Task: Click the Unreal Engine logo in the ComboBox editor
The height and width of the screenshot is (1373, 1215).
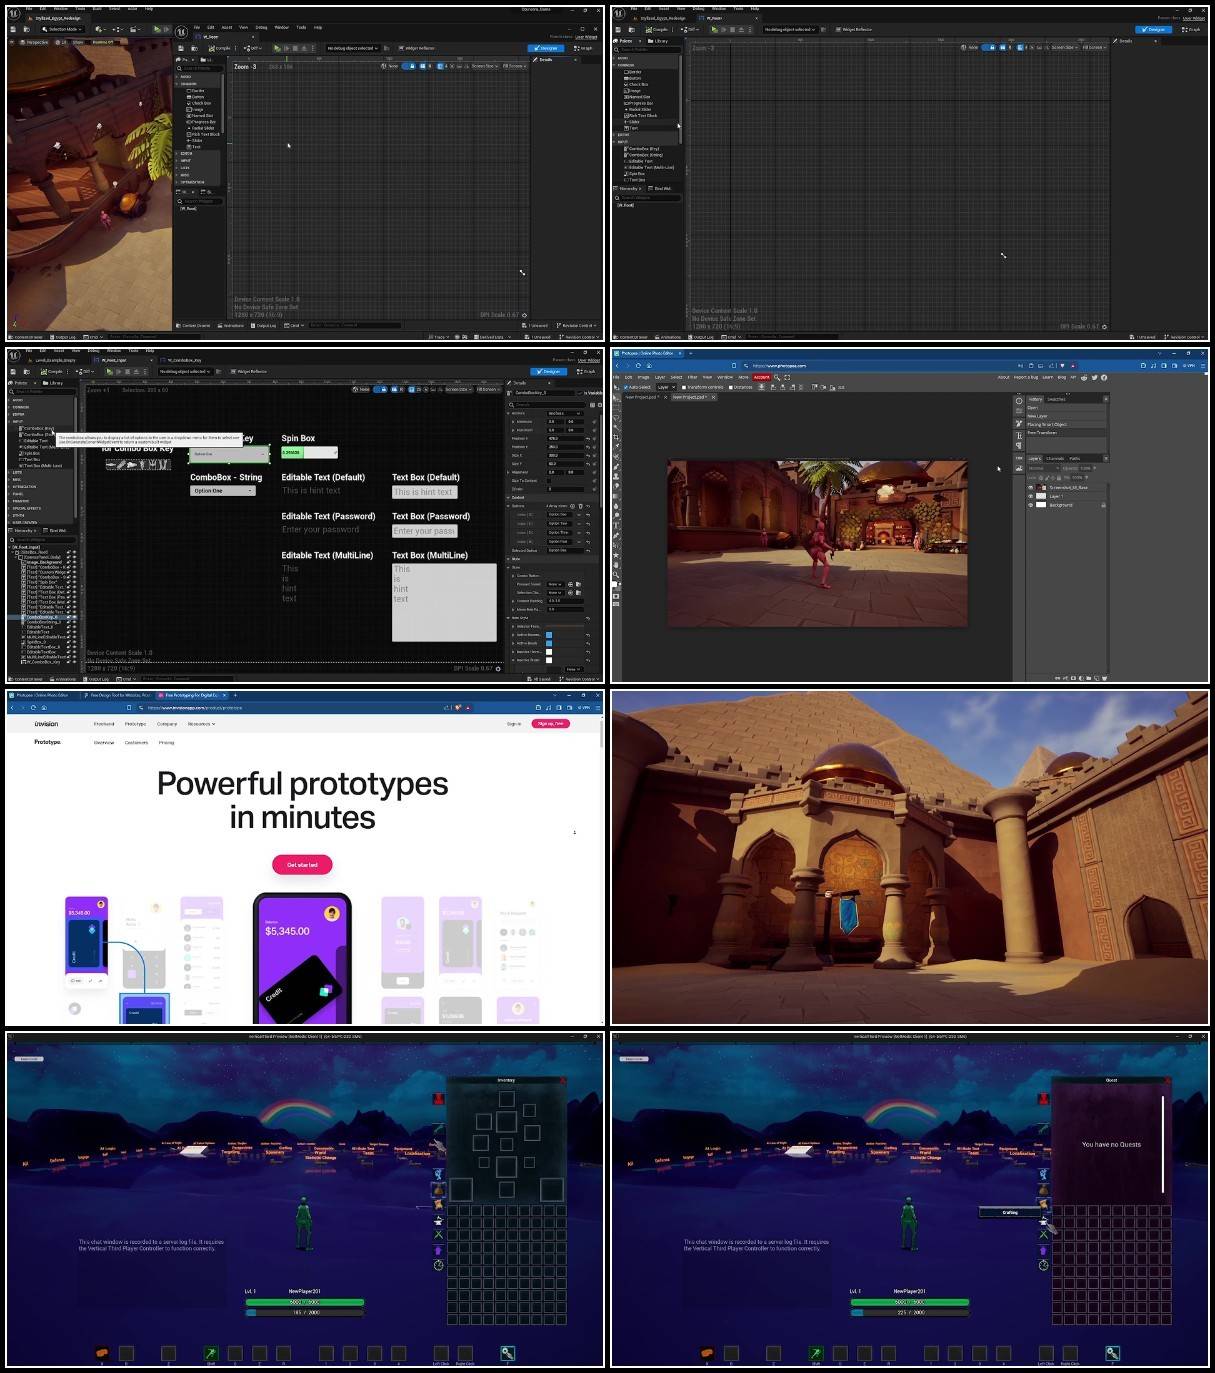Action: click(14, 356)
